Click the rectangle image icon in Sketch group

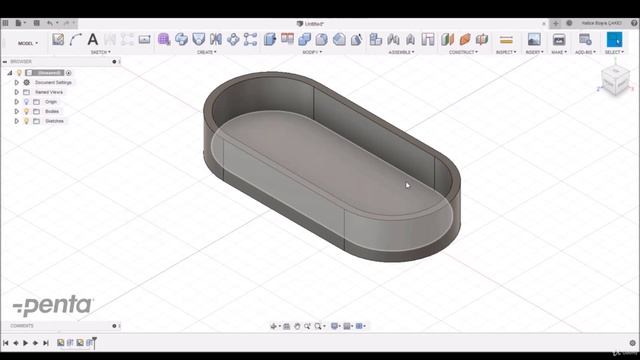pyautogui.click(x=144, y=40)
